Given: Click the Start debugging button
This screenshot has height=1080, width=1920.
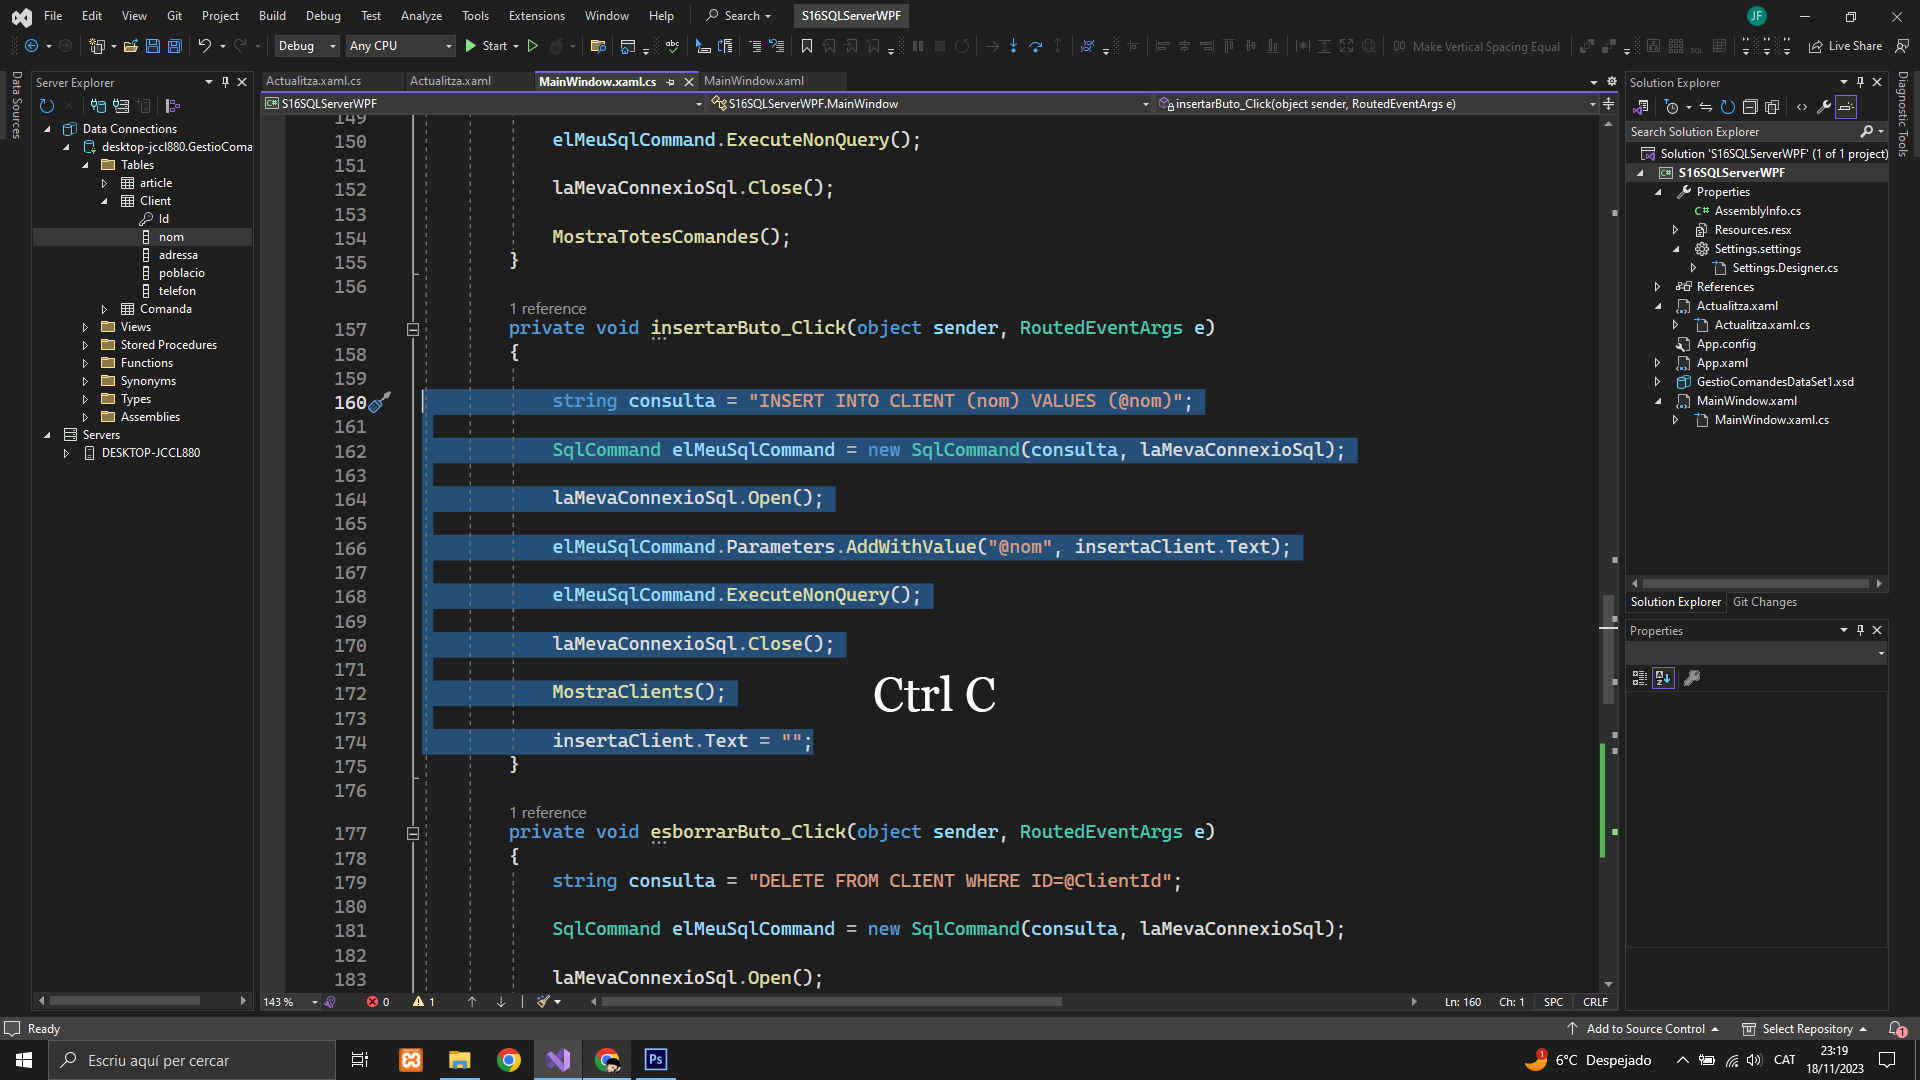Looking at the screenshot, I should pyautogui.click(x=486, y=46).
